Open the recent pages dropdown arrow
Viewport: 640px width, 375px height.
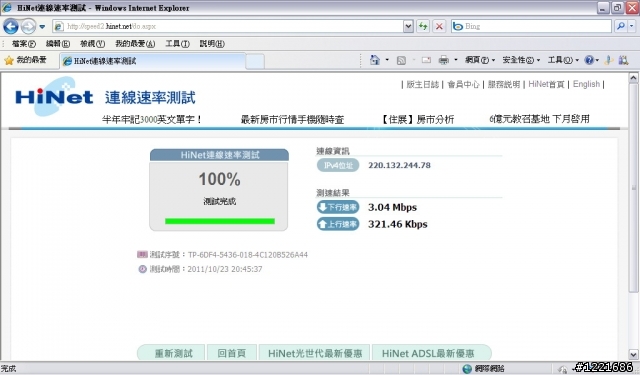42,27
